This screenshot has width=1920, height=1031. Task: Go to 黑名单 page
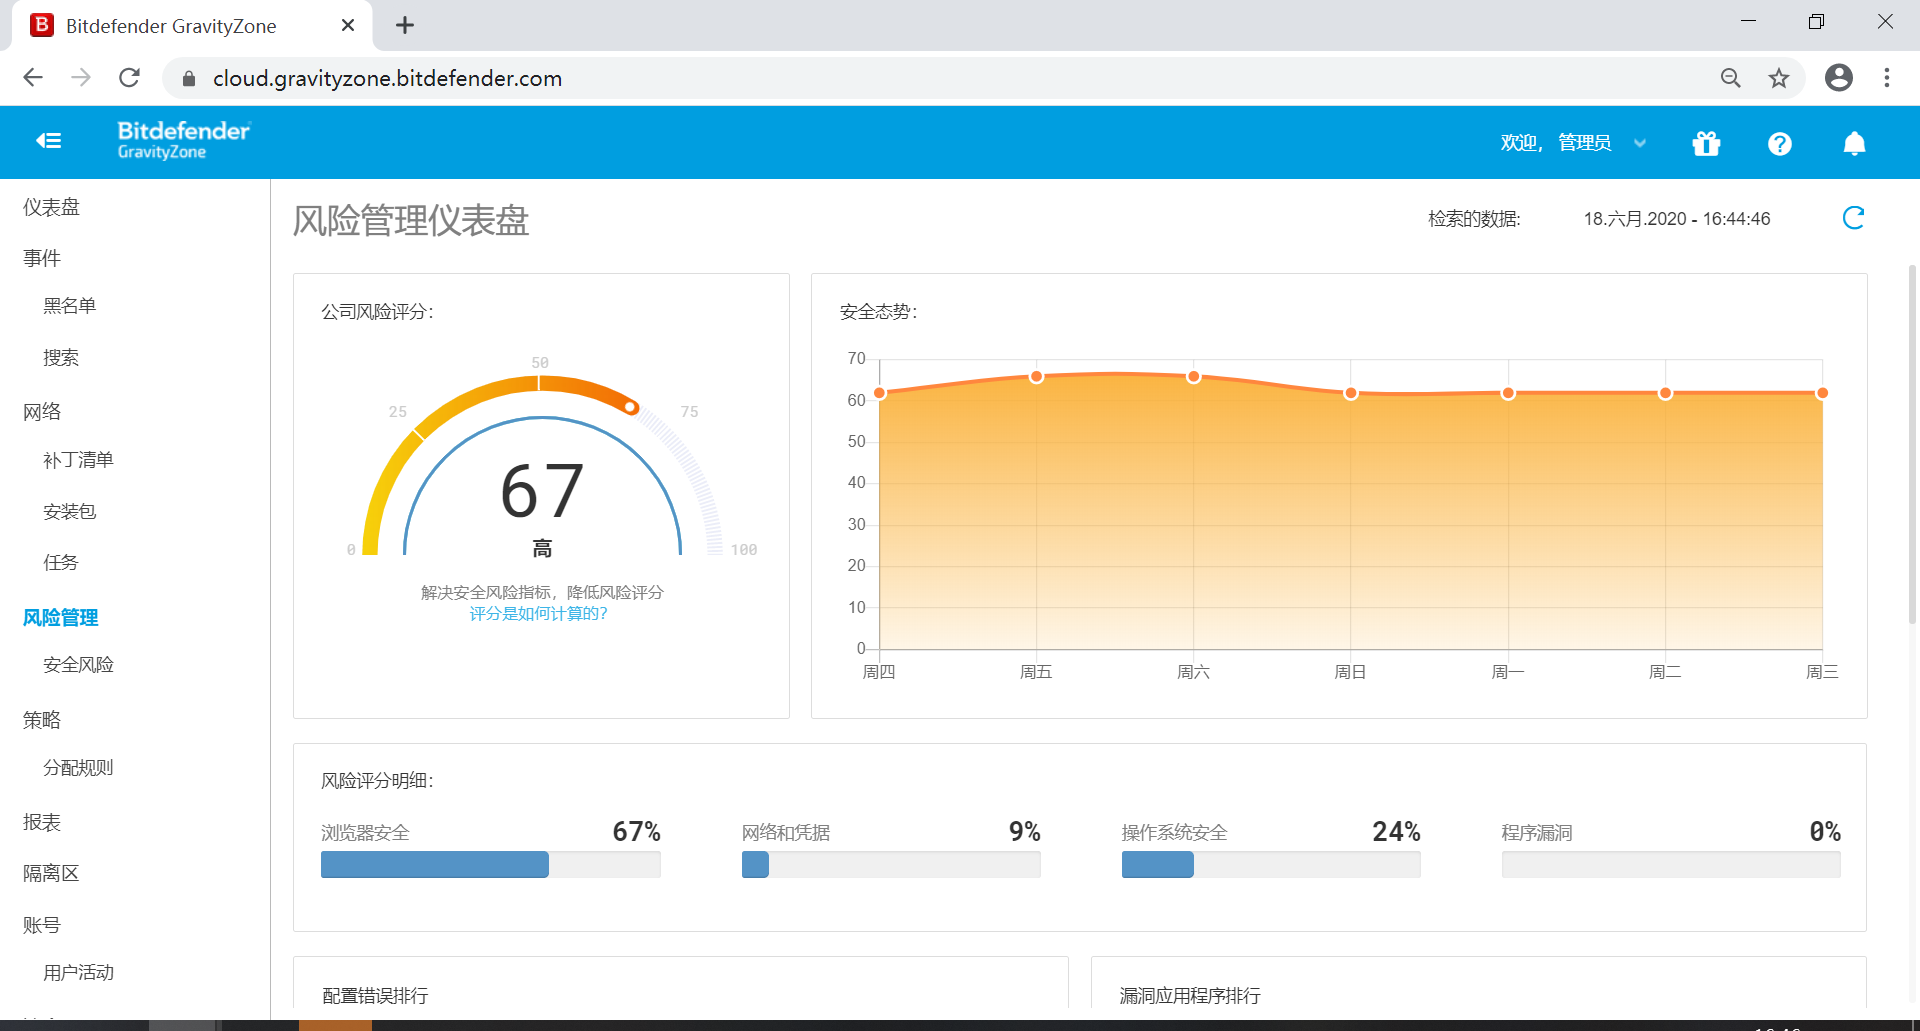click(70, 306)
